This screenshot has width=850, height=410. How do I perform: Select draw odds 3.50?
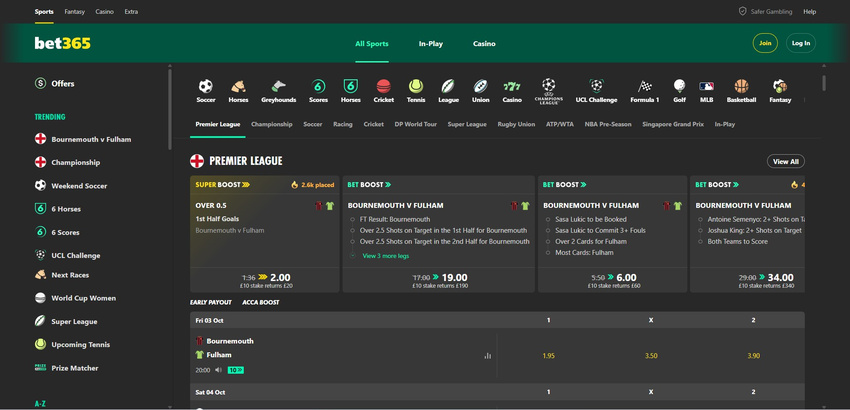651,356
